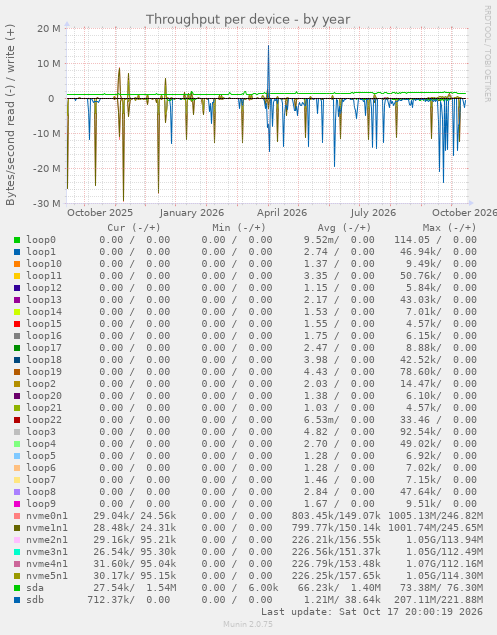Click the loop10 orange color swatch
The height and width of the screenshot is (635, 497).
coord(17,264)
